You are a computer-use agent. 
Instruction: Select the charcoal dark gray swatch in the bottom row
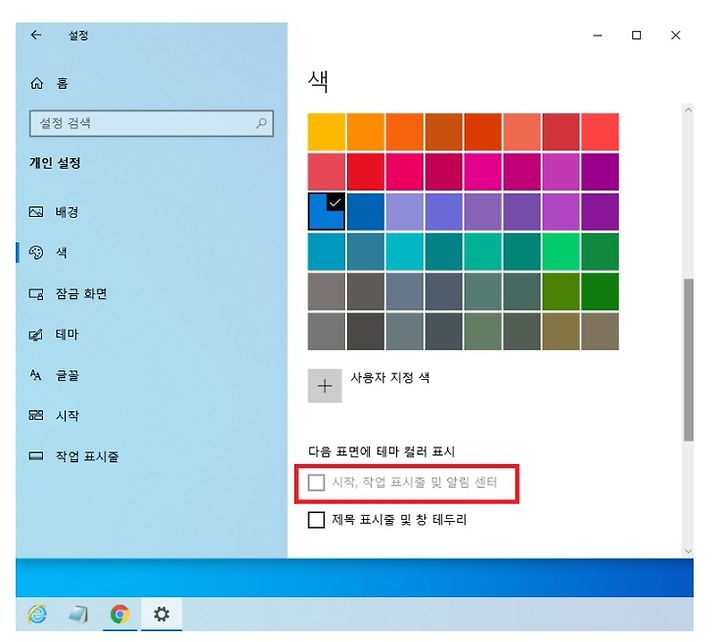click(366, 332)
